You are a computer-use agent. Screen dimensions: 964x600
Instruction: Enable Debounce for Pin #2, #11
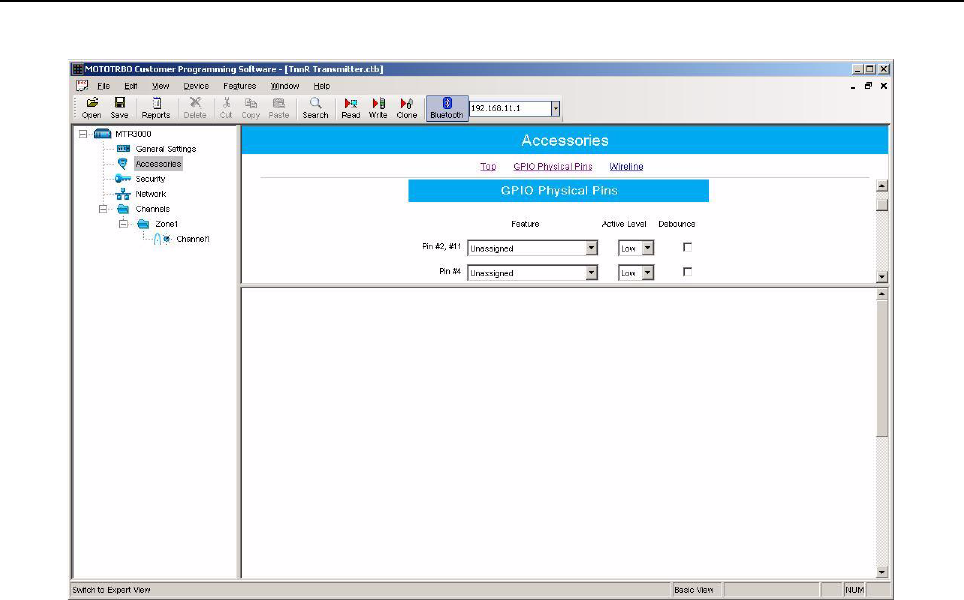coord(687,247)
